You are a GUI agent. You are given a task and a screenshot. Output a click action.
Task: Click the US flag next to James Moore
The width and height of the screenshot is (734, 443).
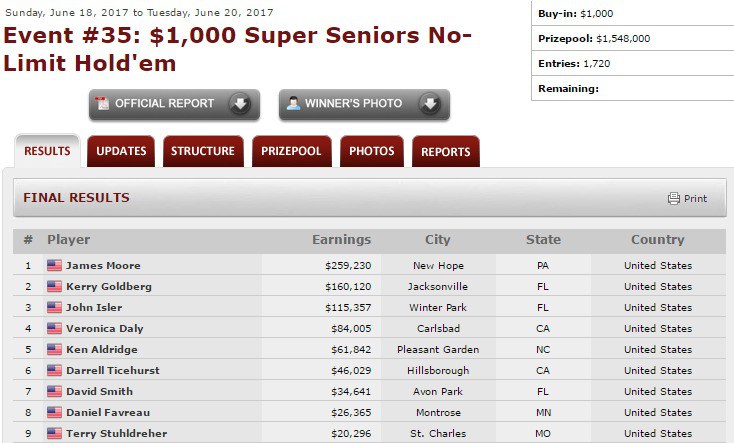point(54,266)
